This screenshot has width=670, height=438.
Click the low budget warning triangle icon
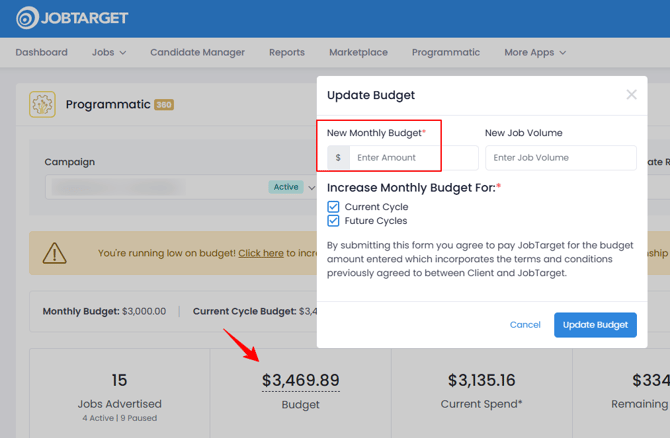point(54,253)
